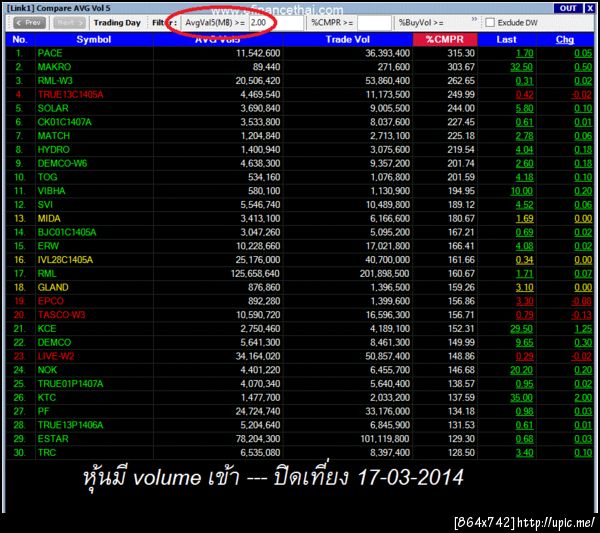Click the %CMPR value 315.30
600x533 pixels.
point(461,53)
